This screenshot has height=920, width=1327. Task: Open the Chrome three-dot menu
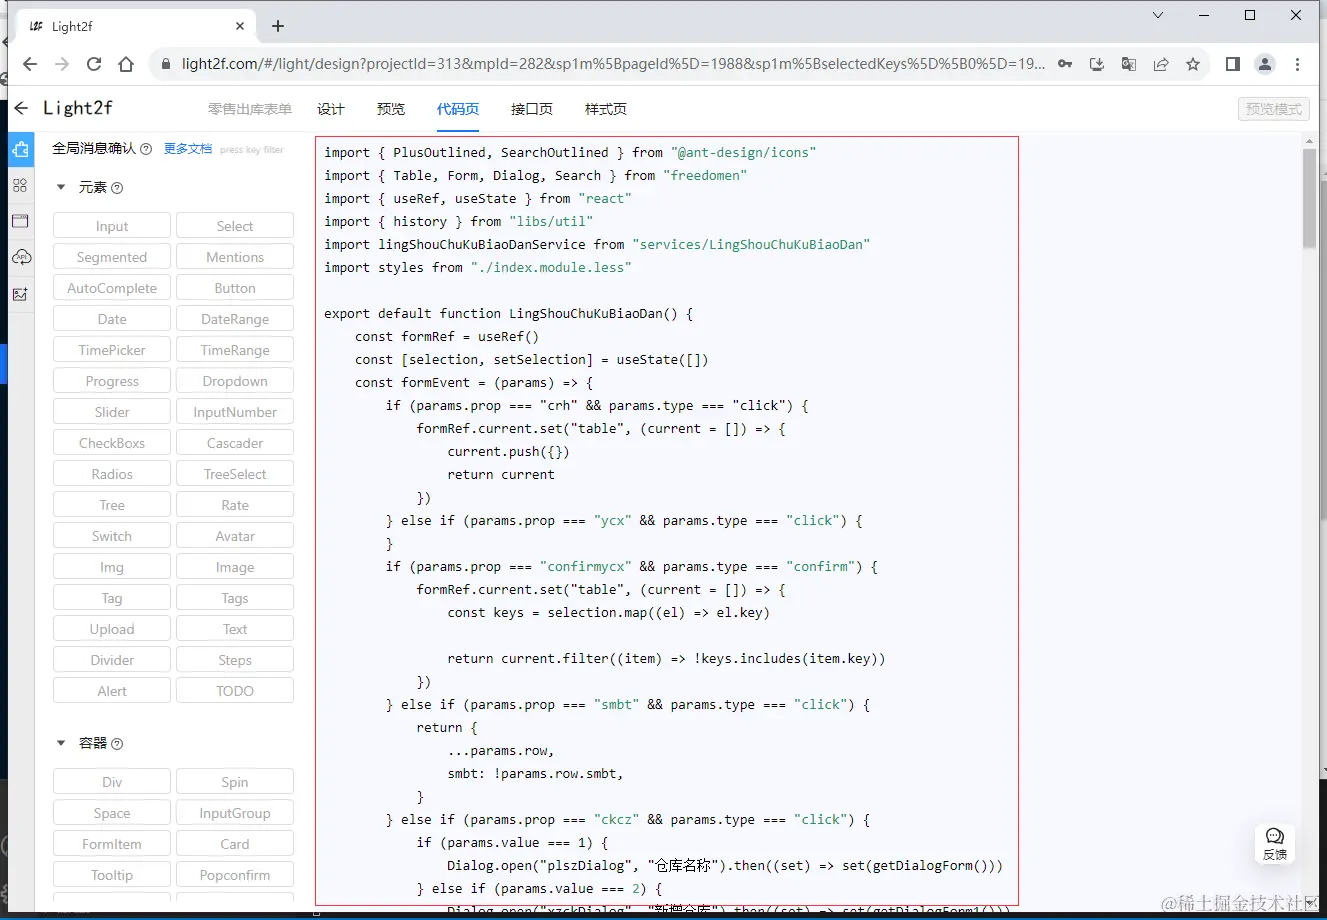pyautogui.click(x=1298, y=64)
